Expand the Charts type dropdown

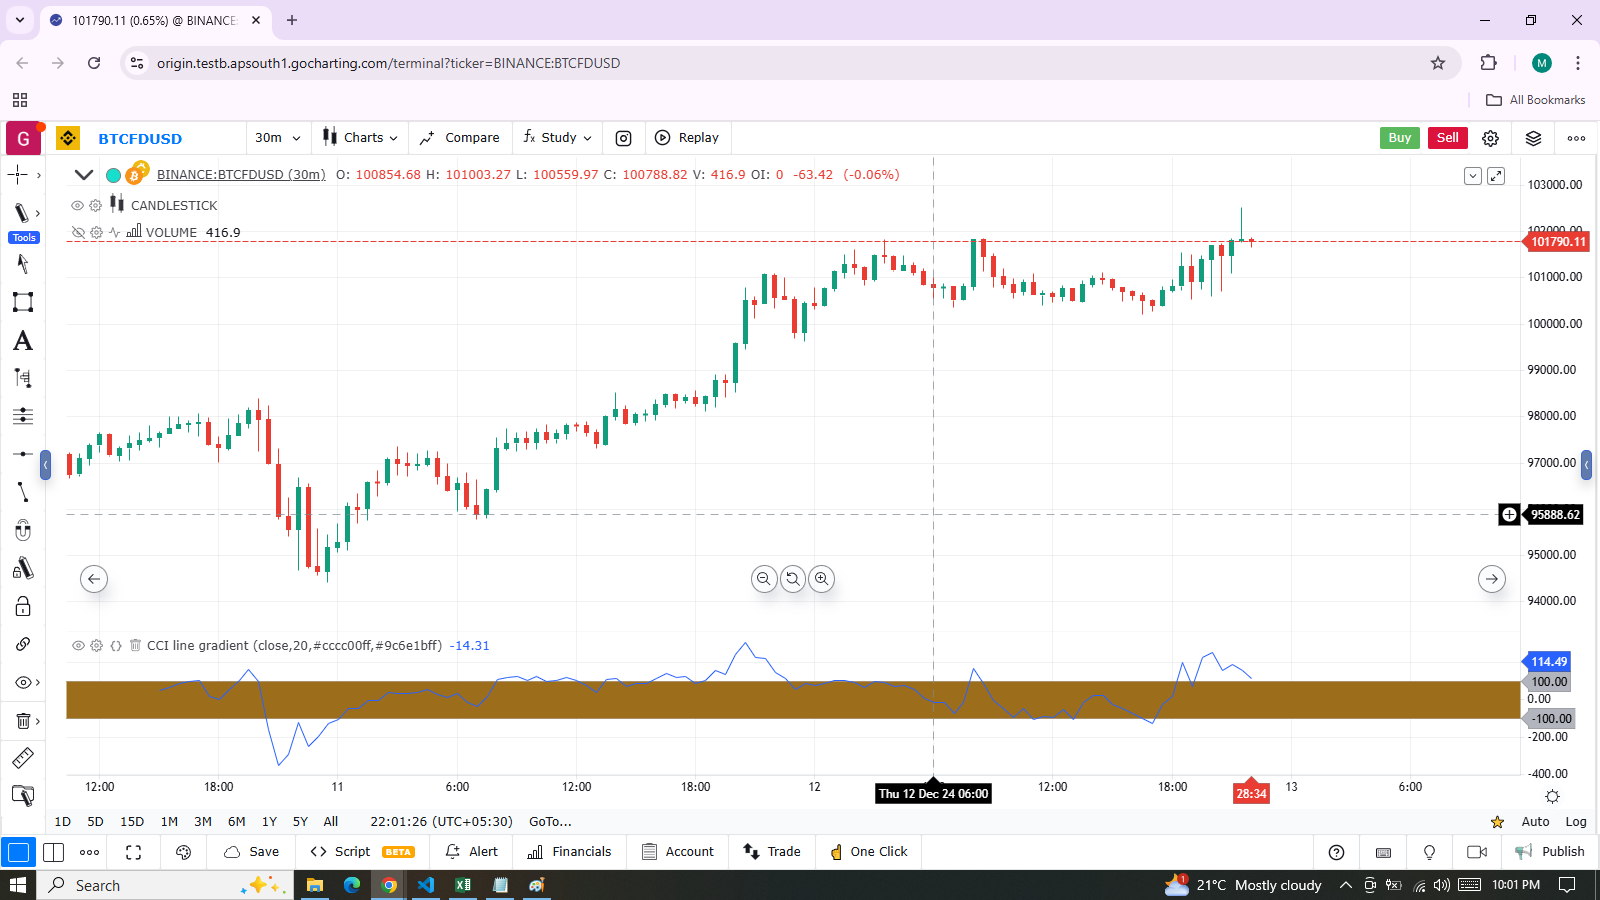tap(360, 138)
